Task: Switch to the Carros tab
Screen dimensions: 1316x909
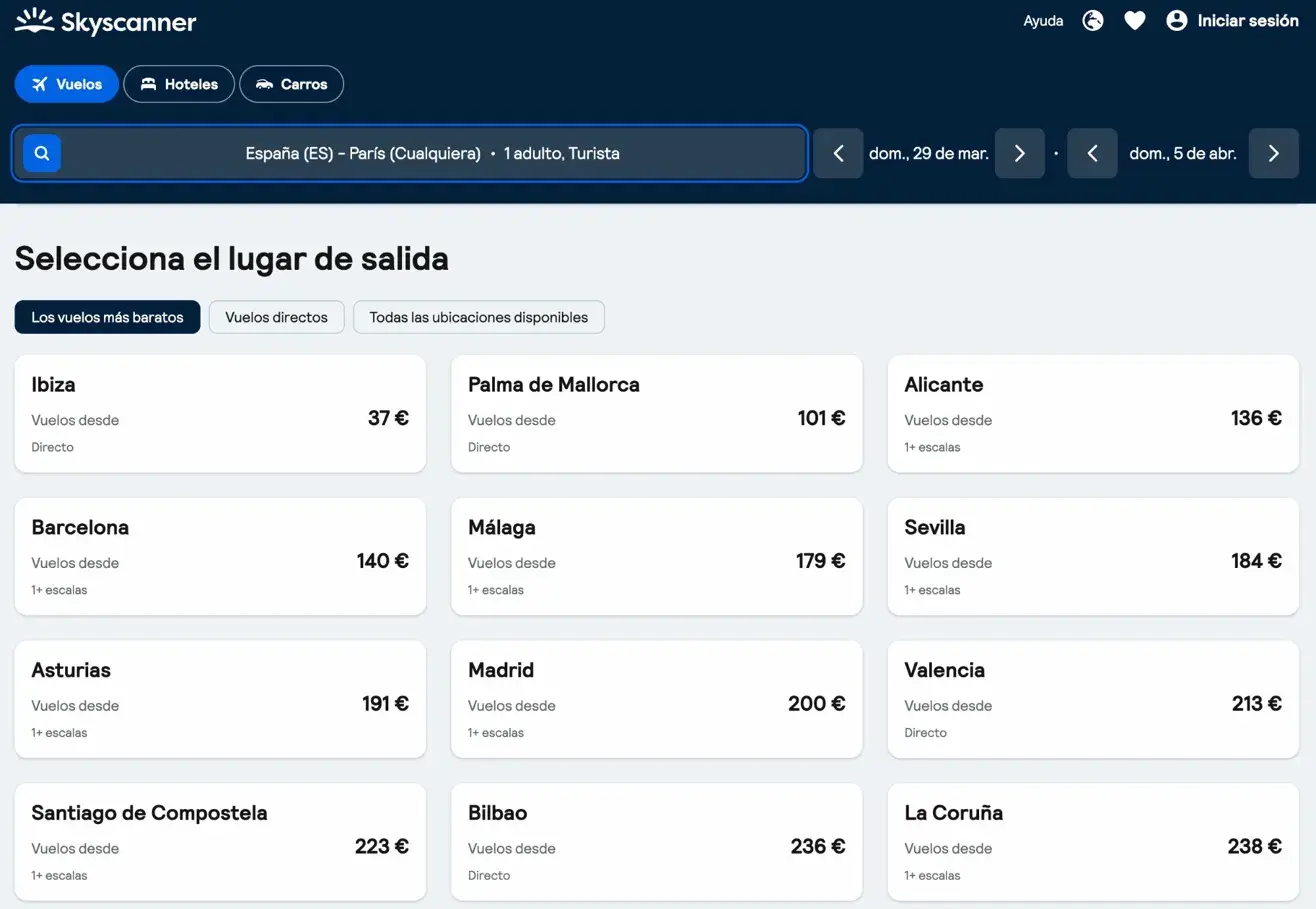Action: point(292,84)
